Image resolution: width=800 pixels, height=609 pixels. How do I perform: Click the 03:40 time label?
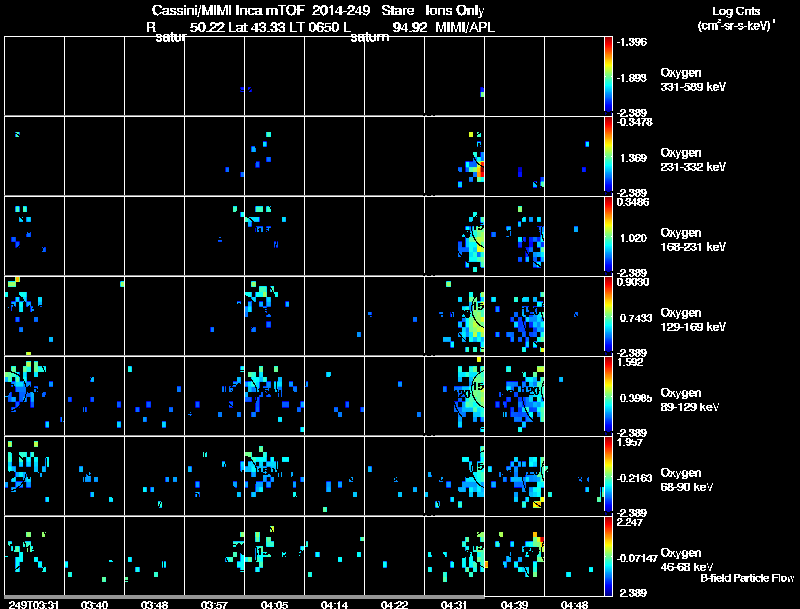[x=94, y=604]
